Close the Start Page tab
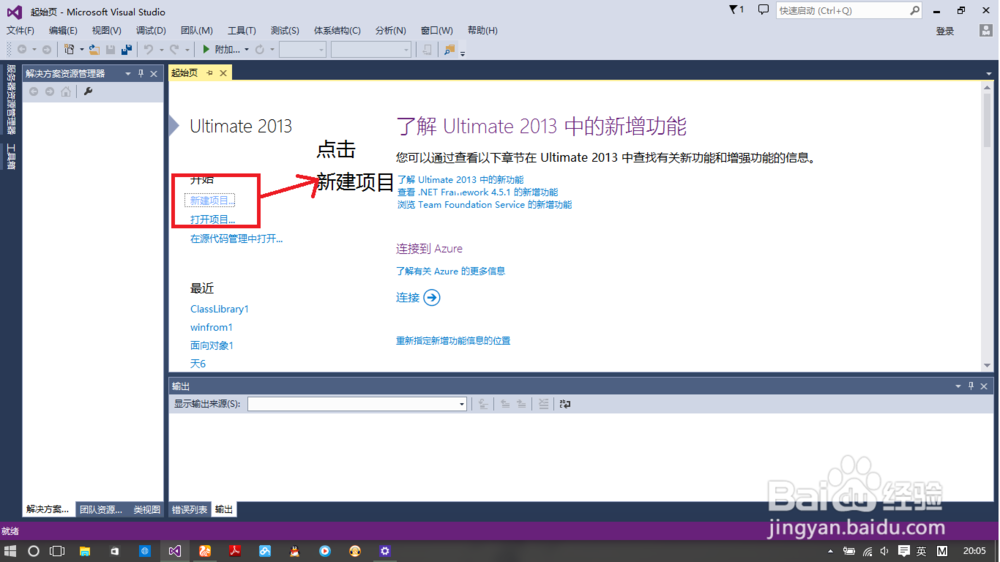1000x562 pixels. pos(223,73)
